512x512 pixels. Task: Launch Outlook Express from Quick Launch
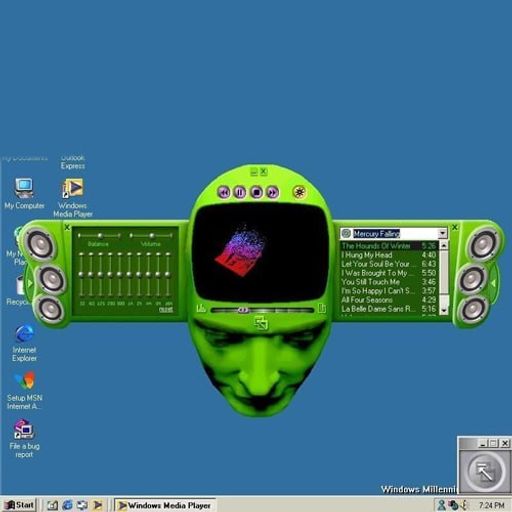point(82,505)
